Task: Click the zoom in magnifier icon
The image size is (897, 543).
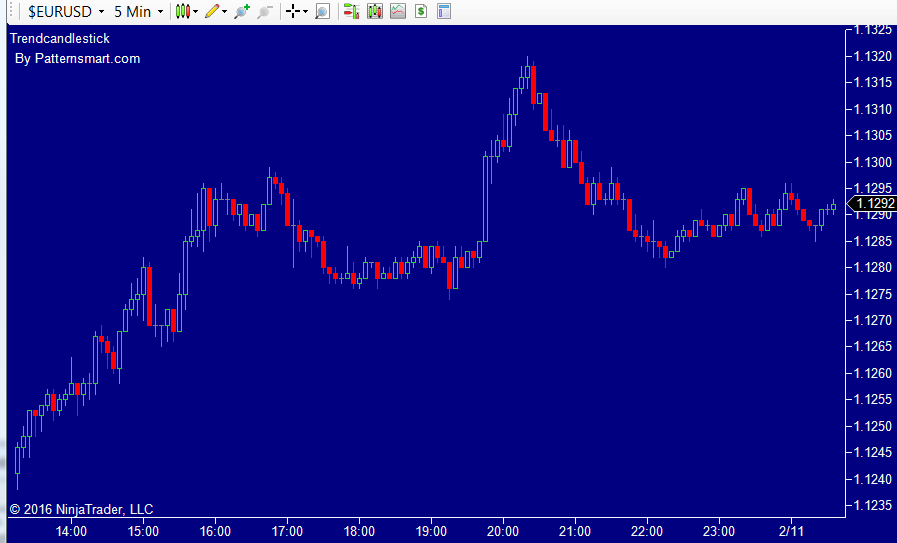Action: point(242,11)
